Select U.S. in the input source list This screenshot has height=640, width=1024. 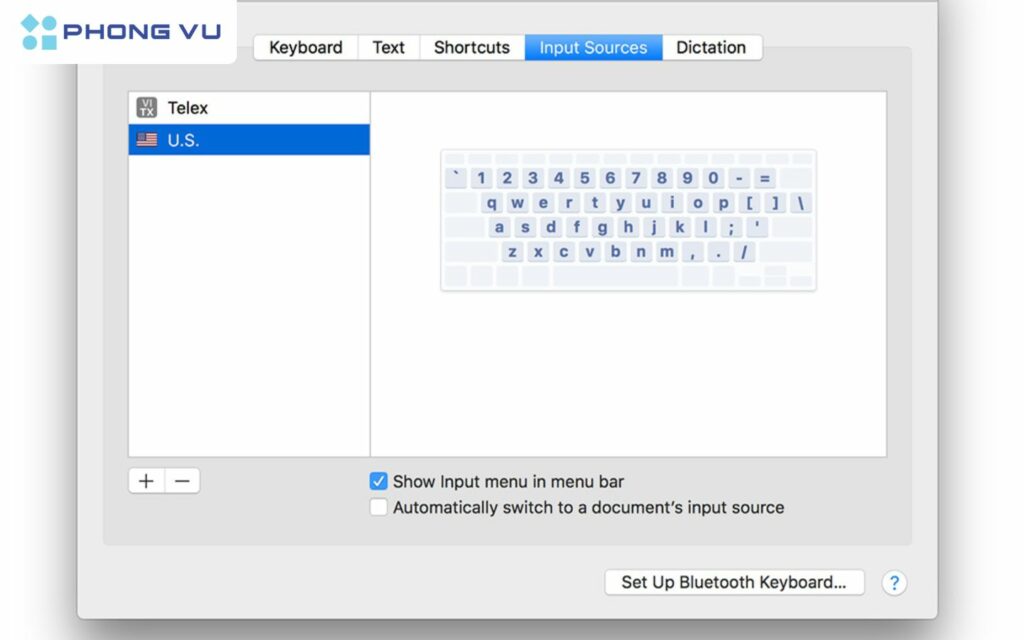183,140
